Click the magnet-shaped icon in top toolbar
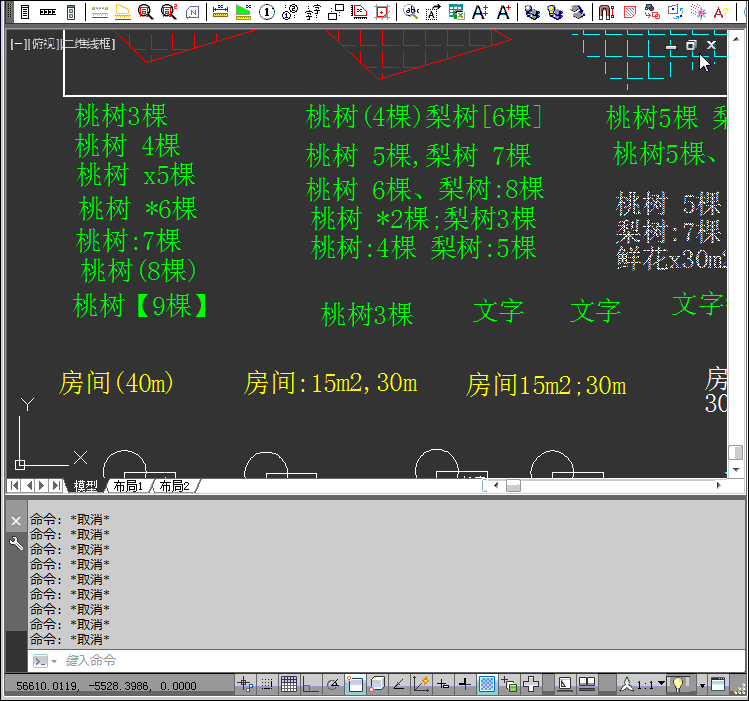 tap(606, 12)
